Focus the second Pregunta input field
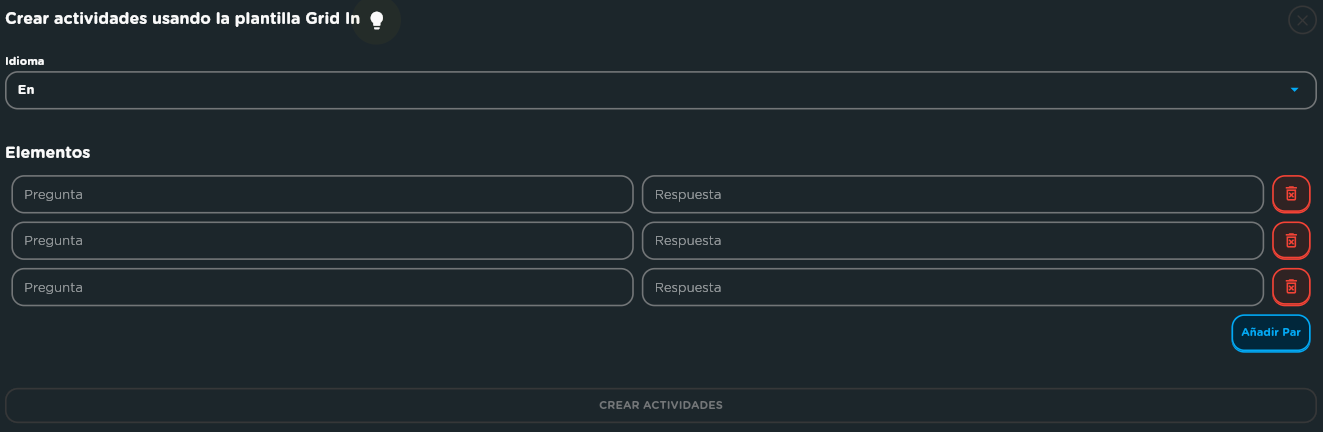This screenshot has height=432, width=1323. pos(322,240)
